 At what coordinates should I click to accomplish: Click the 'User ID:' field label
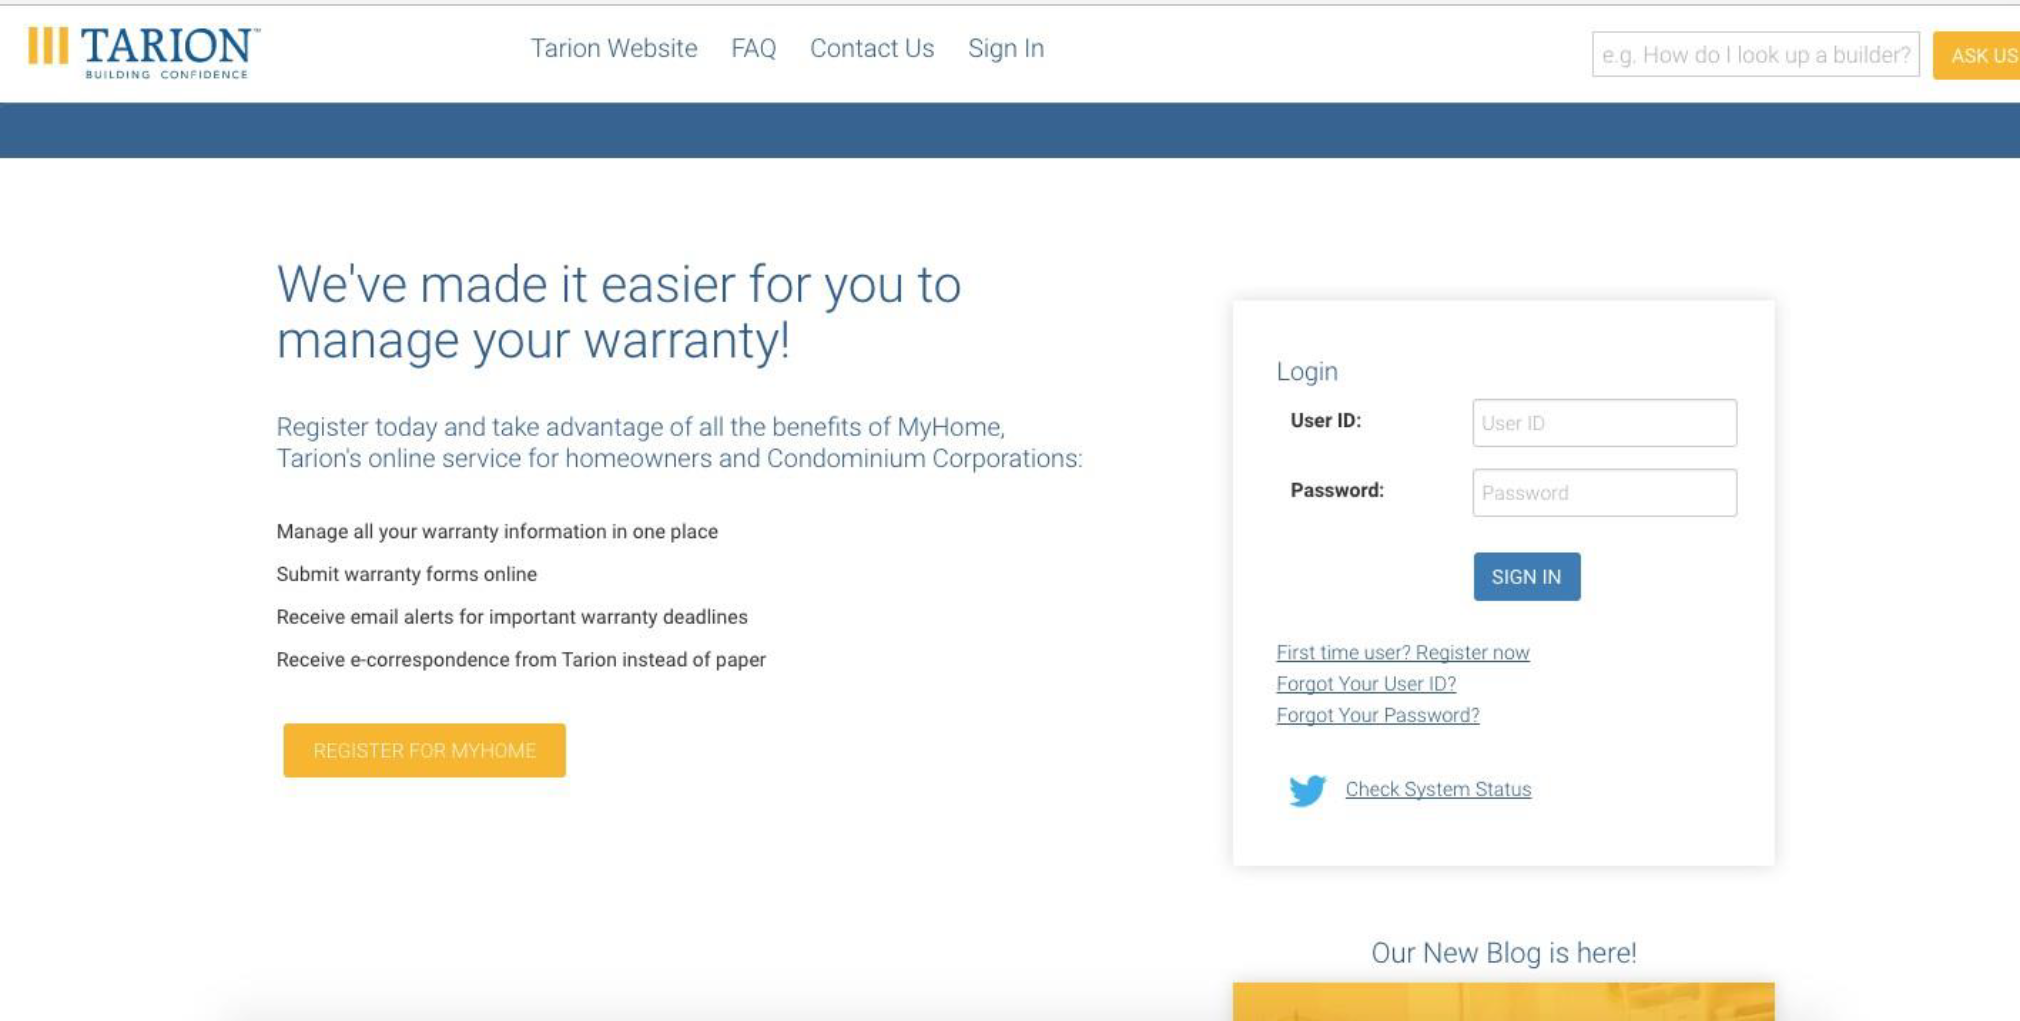point(1325,421)
